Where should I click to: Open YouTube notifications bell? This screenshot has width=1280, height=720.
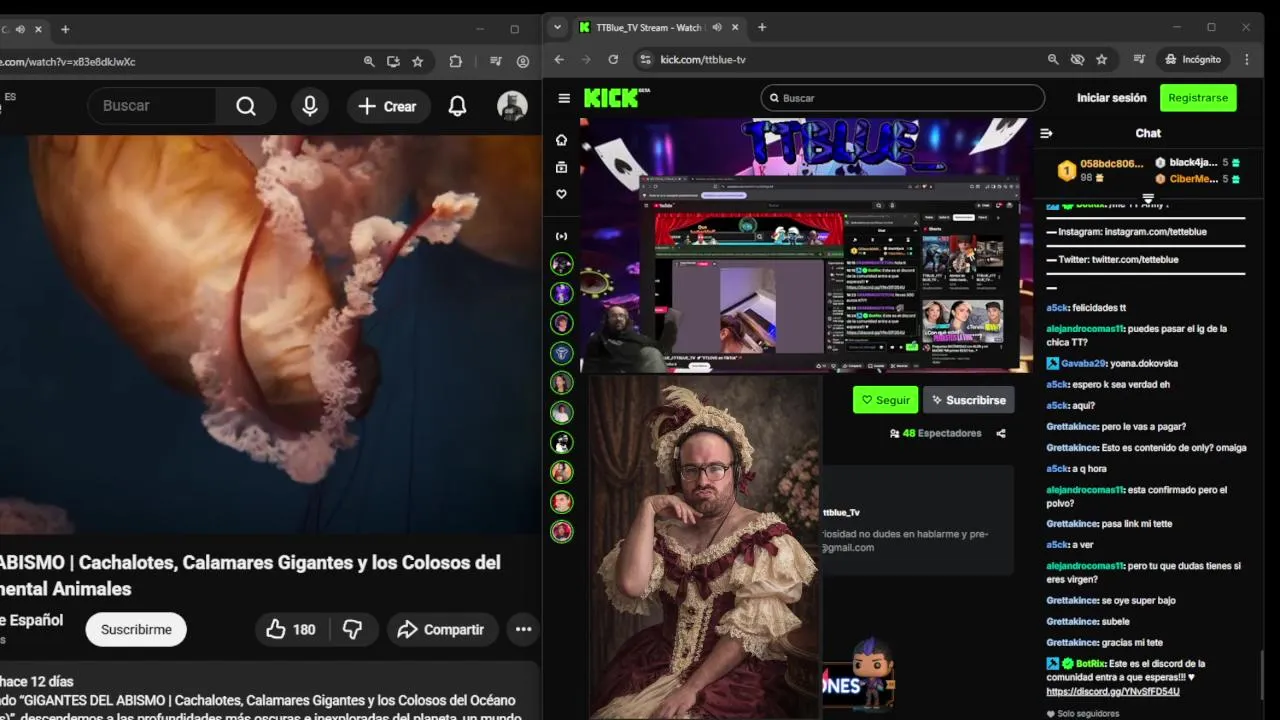click(x=457, y=106)
